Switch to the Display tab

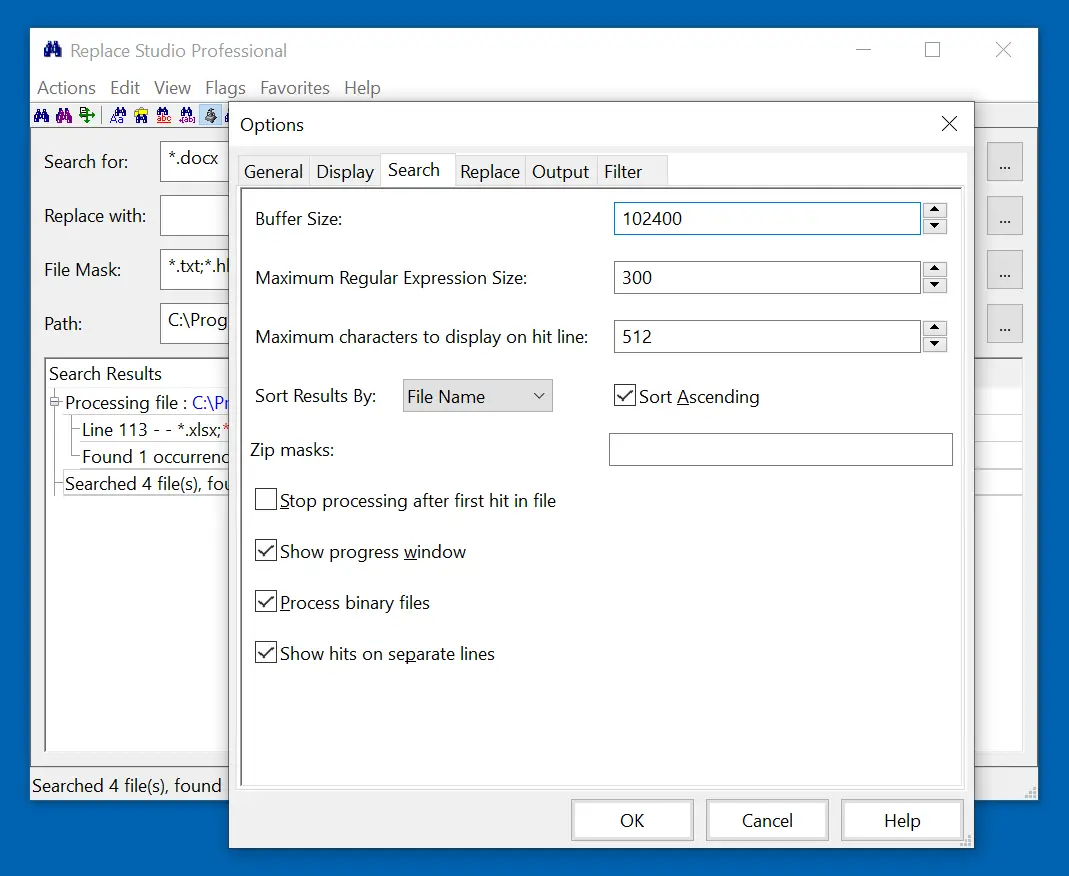[x=345, y=172]
